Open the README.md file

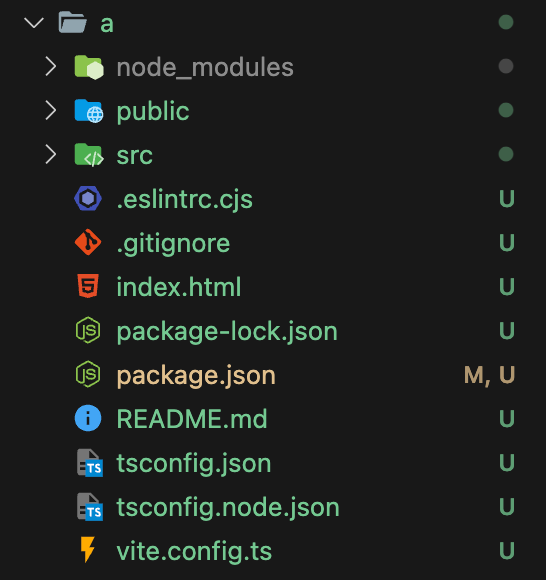click(x=192, y=419)
